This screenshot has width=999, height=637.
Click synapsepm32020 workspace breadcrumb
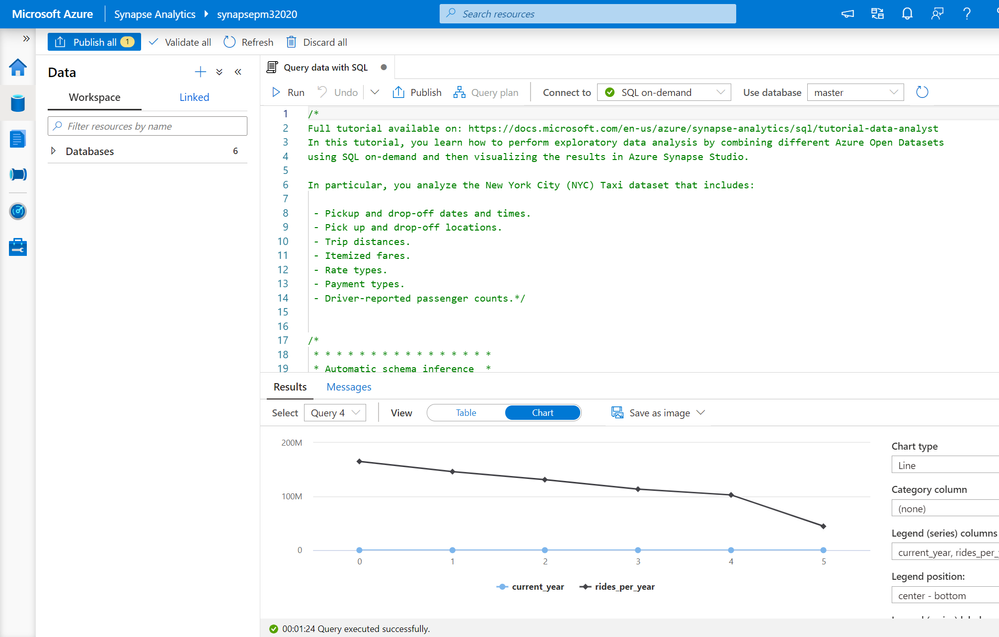(x=257, y=14)
